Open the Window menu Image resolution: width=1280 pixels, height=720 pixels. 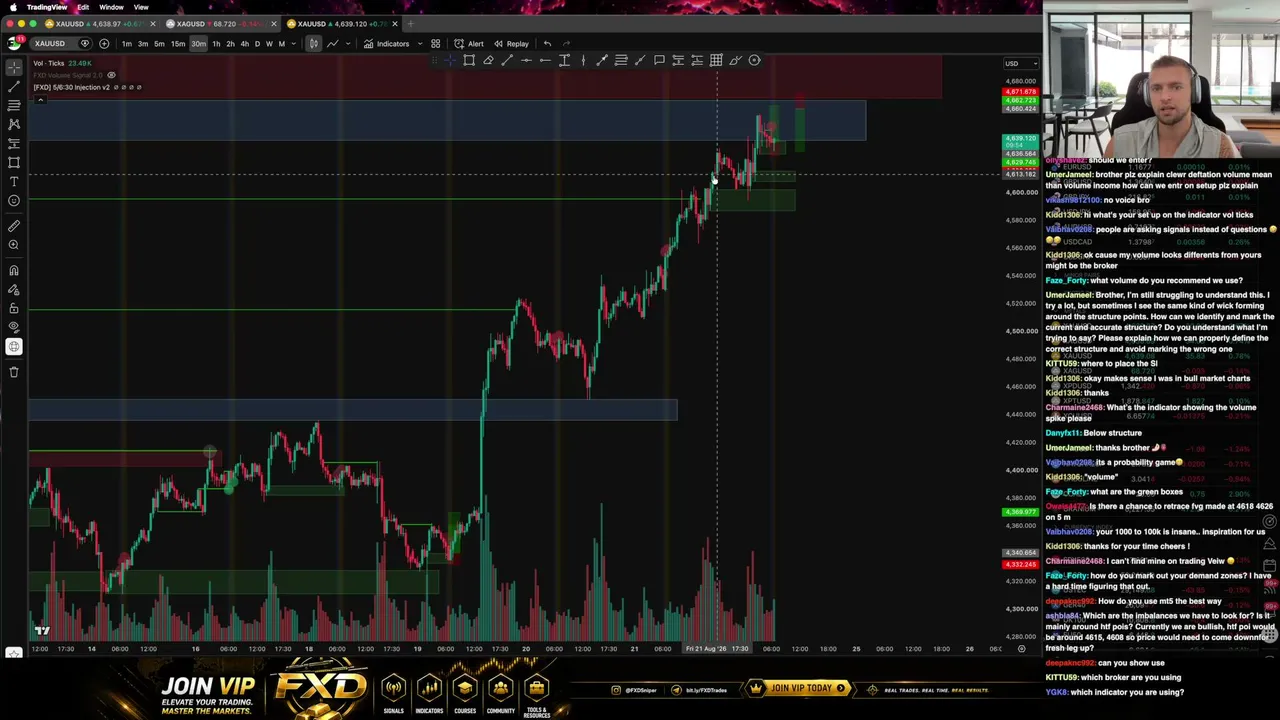111,7
